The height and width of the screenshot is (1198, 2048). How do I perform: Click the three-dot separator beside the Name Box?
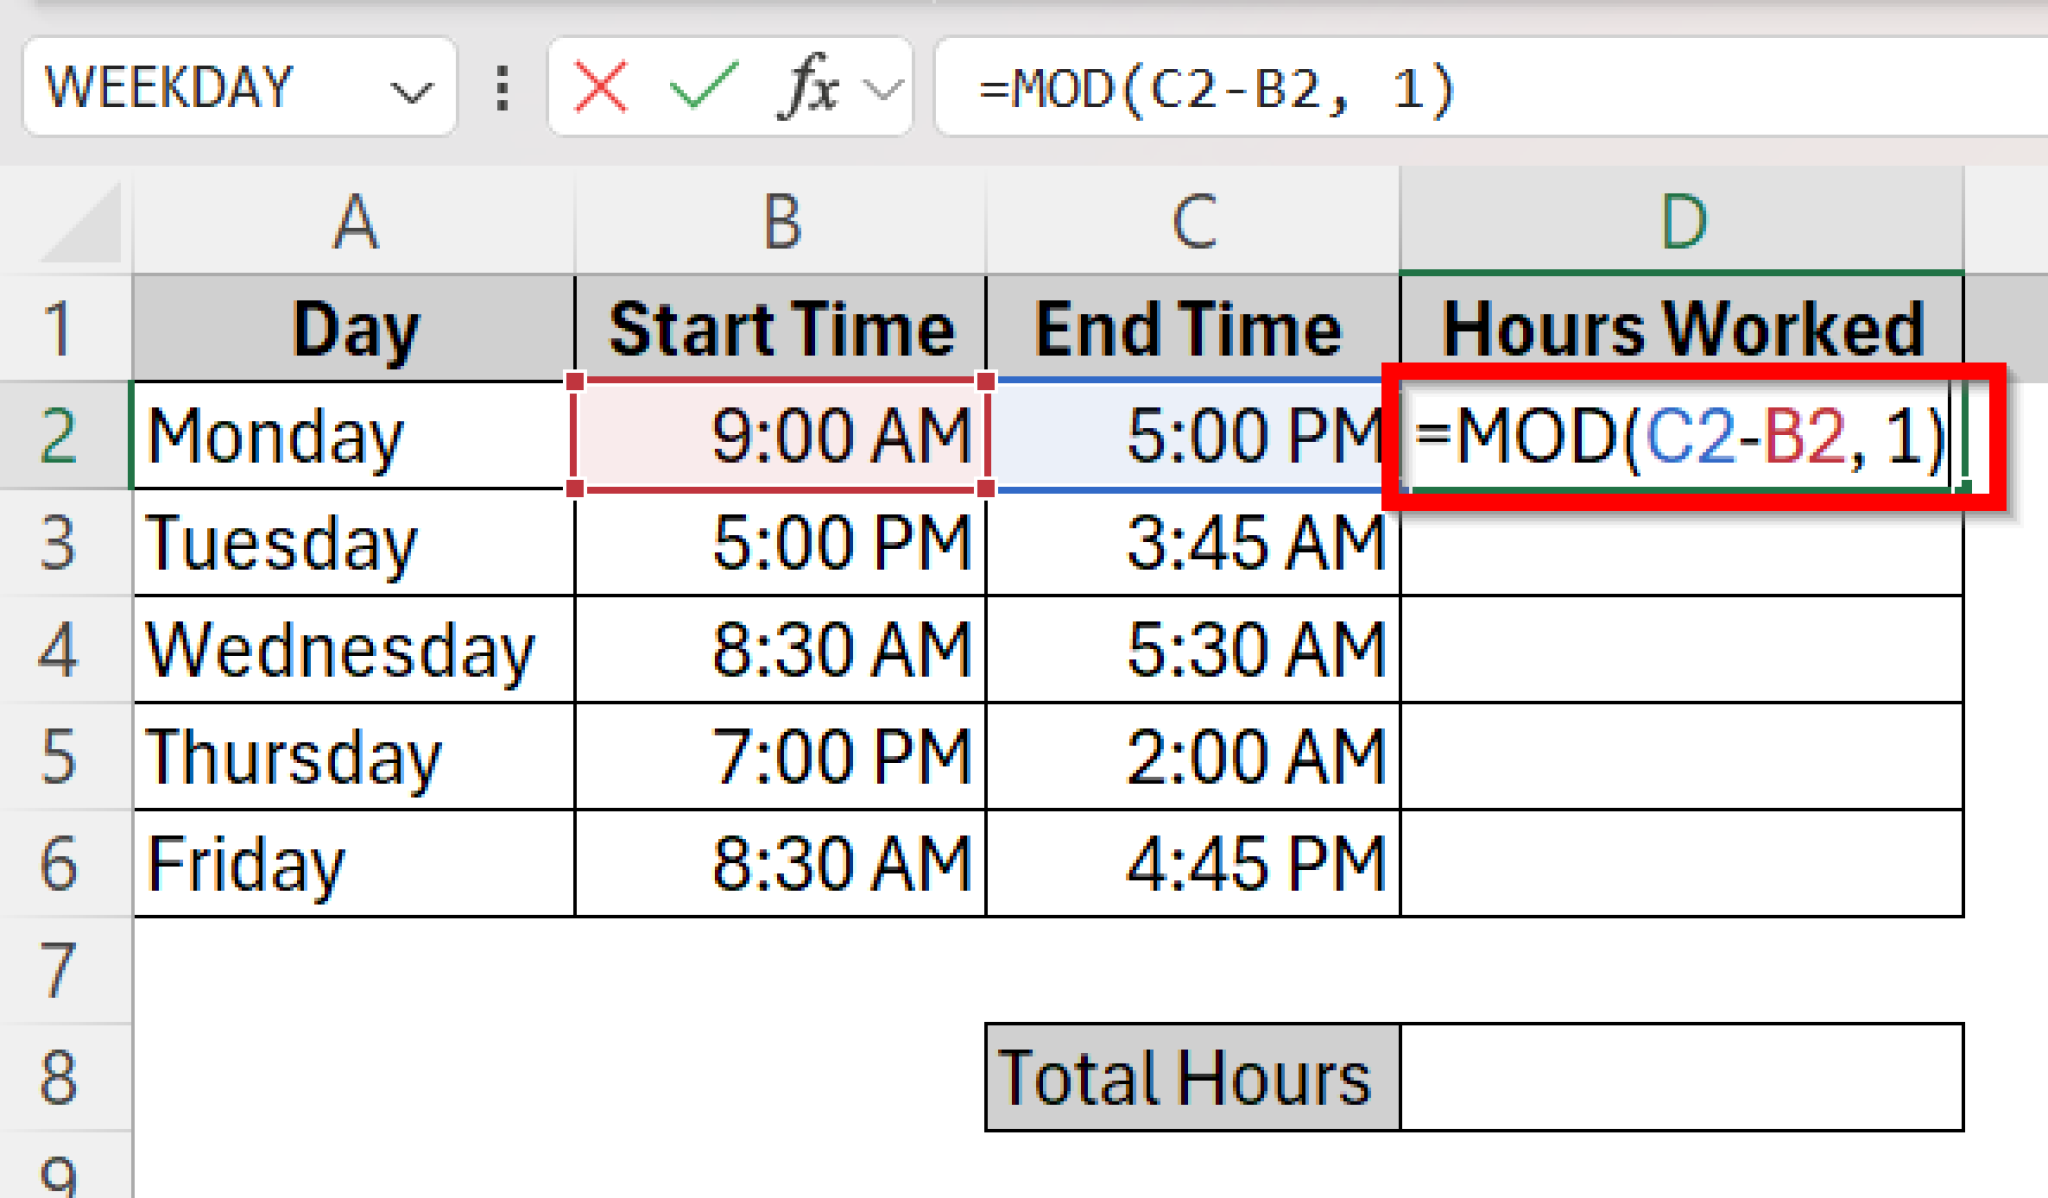[x=502, y=88]
